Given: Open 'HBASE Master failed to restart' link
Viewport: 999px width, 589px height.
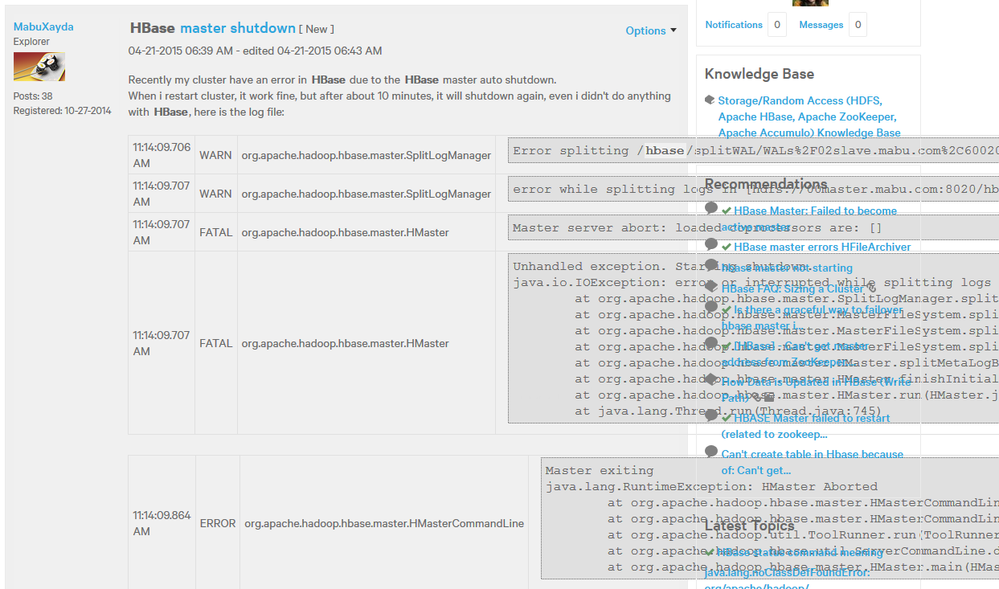Looking at the screenshot, I should [x=806, y=426].
